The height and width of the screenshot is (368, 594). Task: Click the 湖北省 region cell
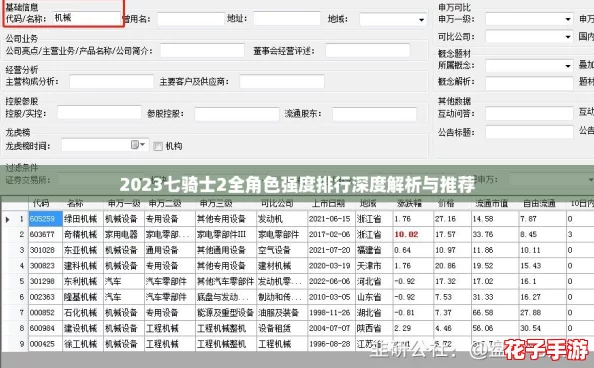[369, 313]
